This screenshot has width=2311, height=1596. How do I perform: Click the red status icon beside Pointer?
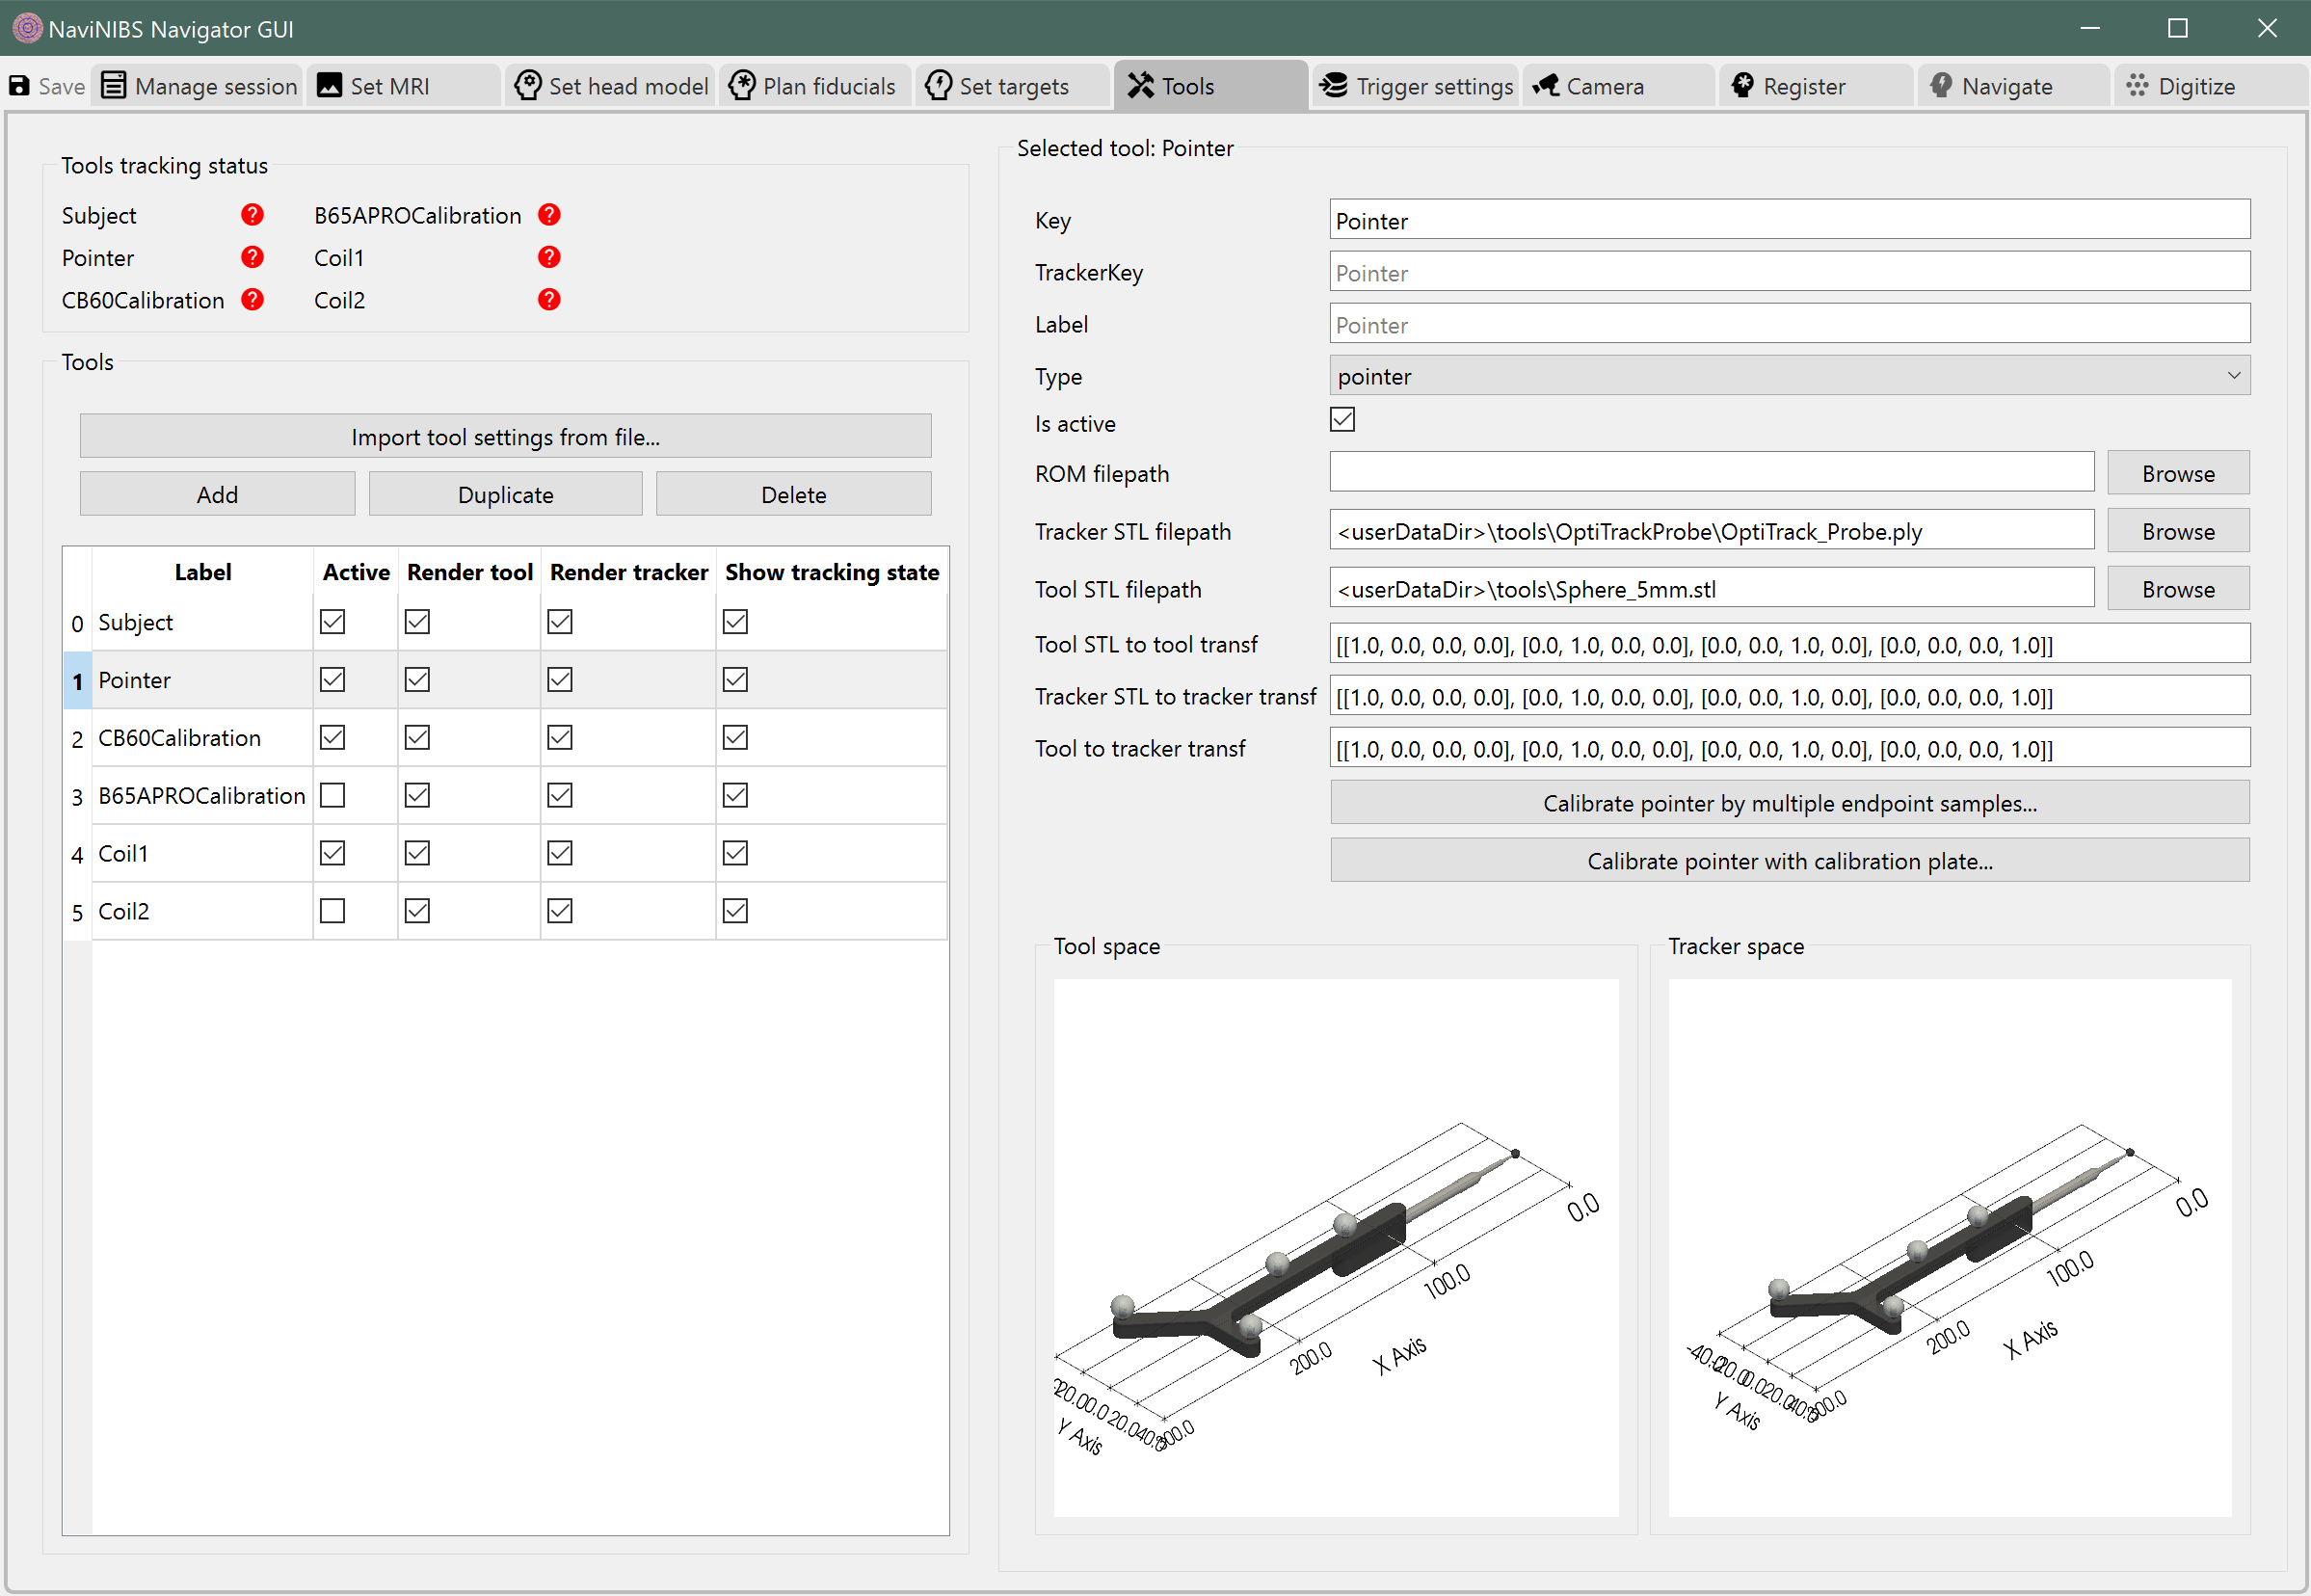click(x=253, y=257)
